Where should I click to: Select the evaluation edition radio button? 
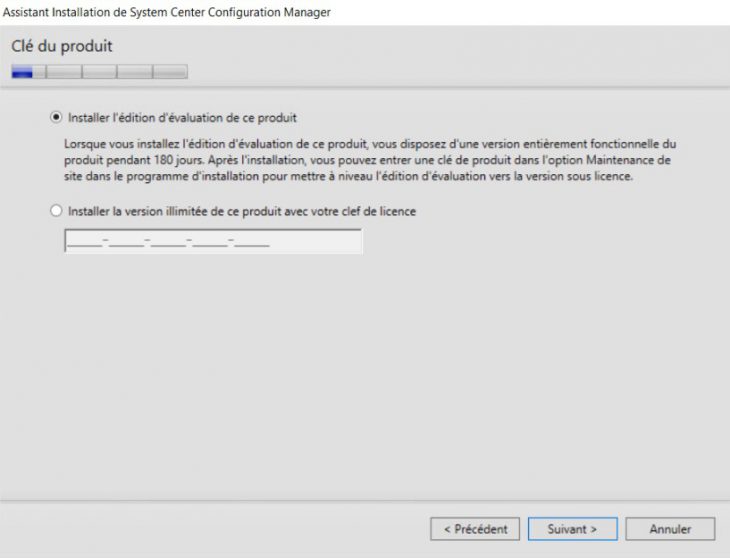[56, 117]
